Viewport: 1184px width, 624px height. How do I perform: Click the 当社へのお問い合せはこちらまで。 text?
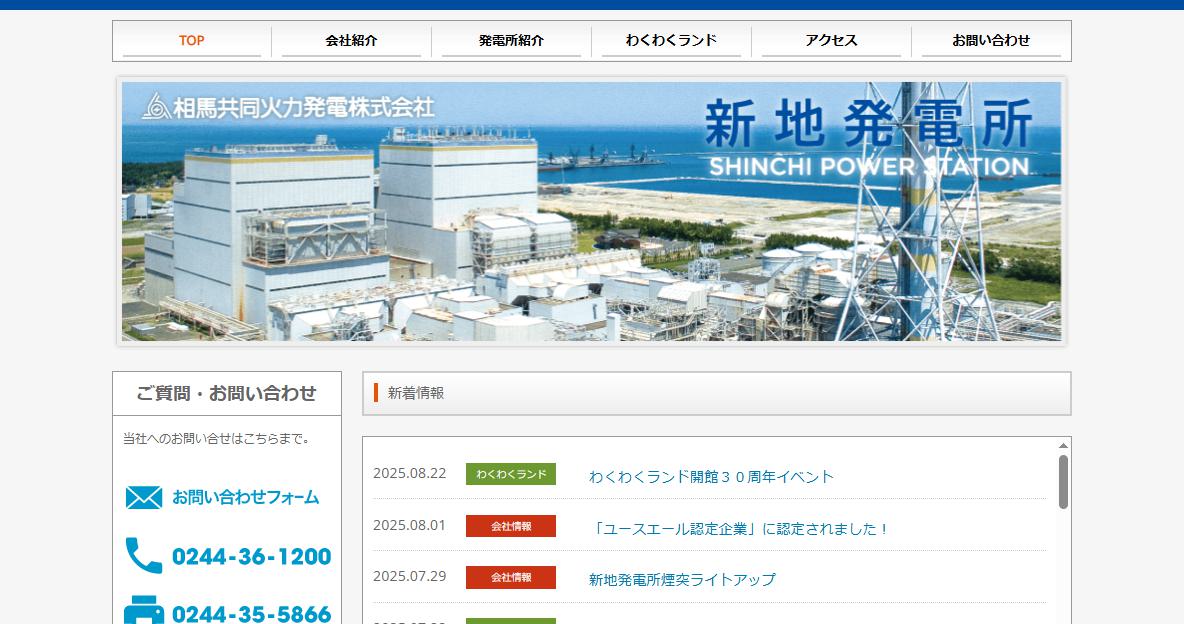point(217,439)
